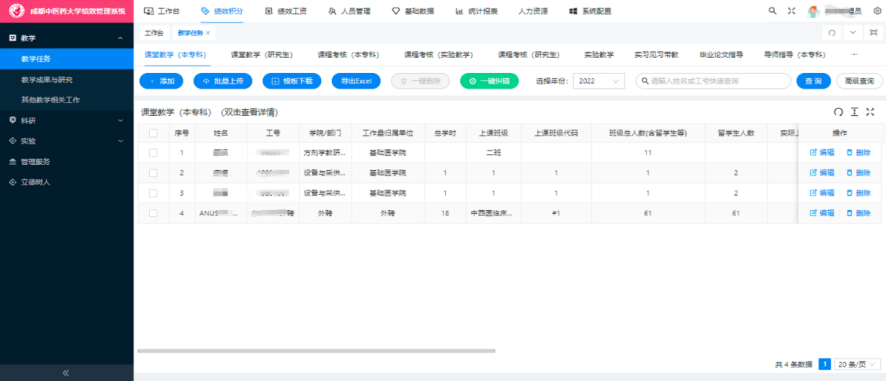
Task: Click the 绩效积分 tag icon in top navigation
Action: tap(205, 11)
